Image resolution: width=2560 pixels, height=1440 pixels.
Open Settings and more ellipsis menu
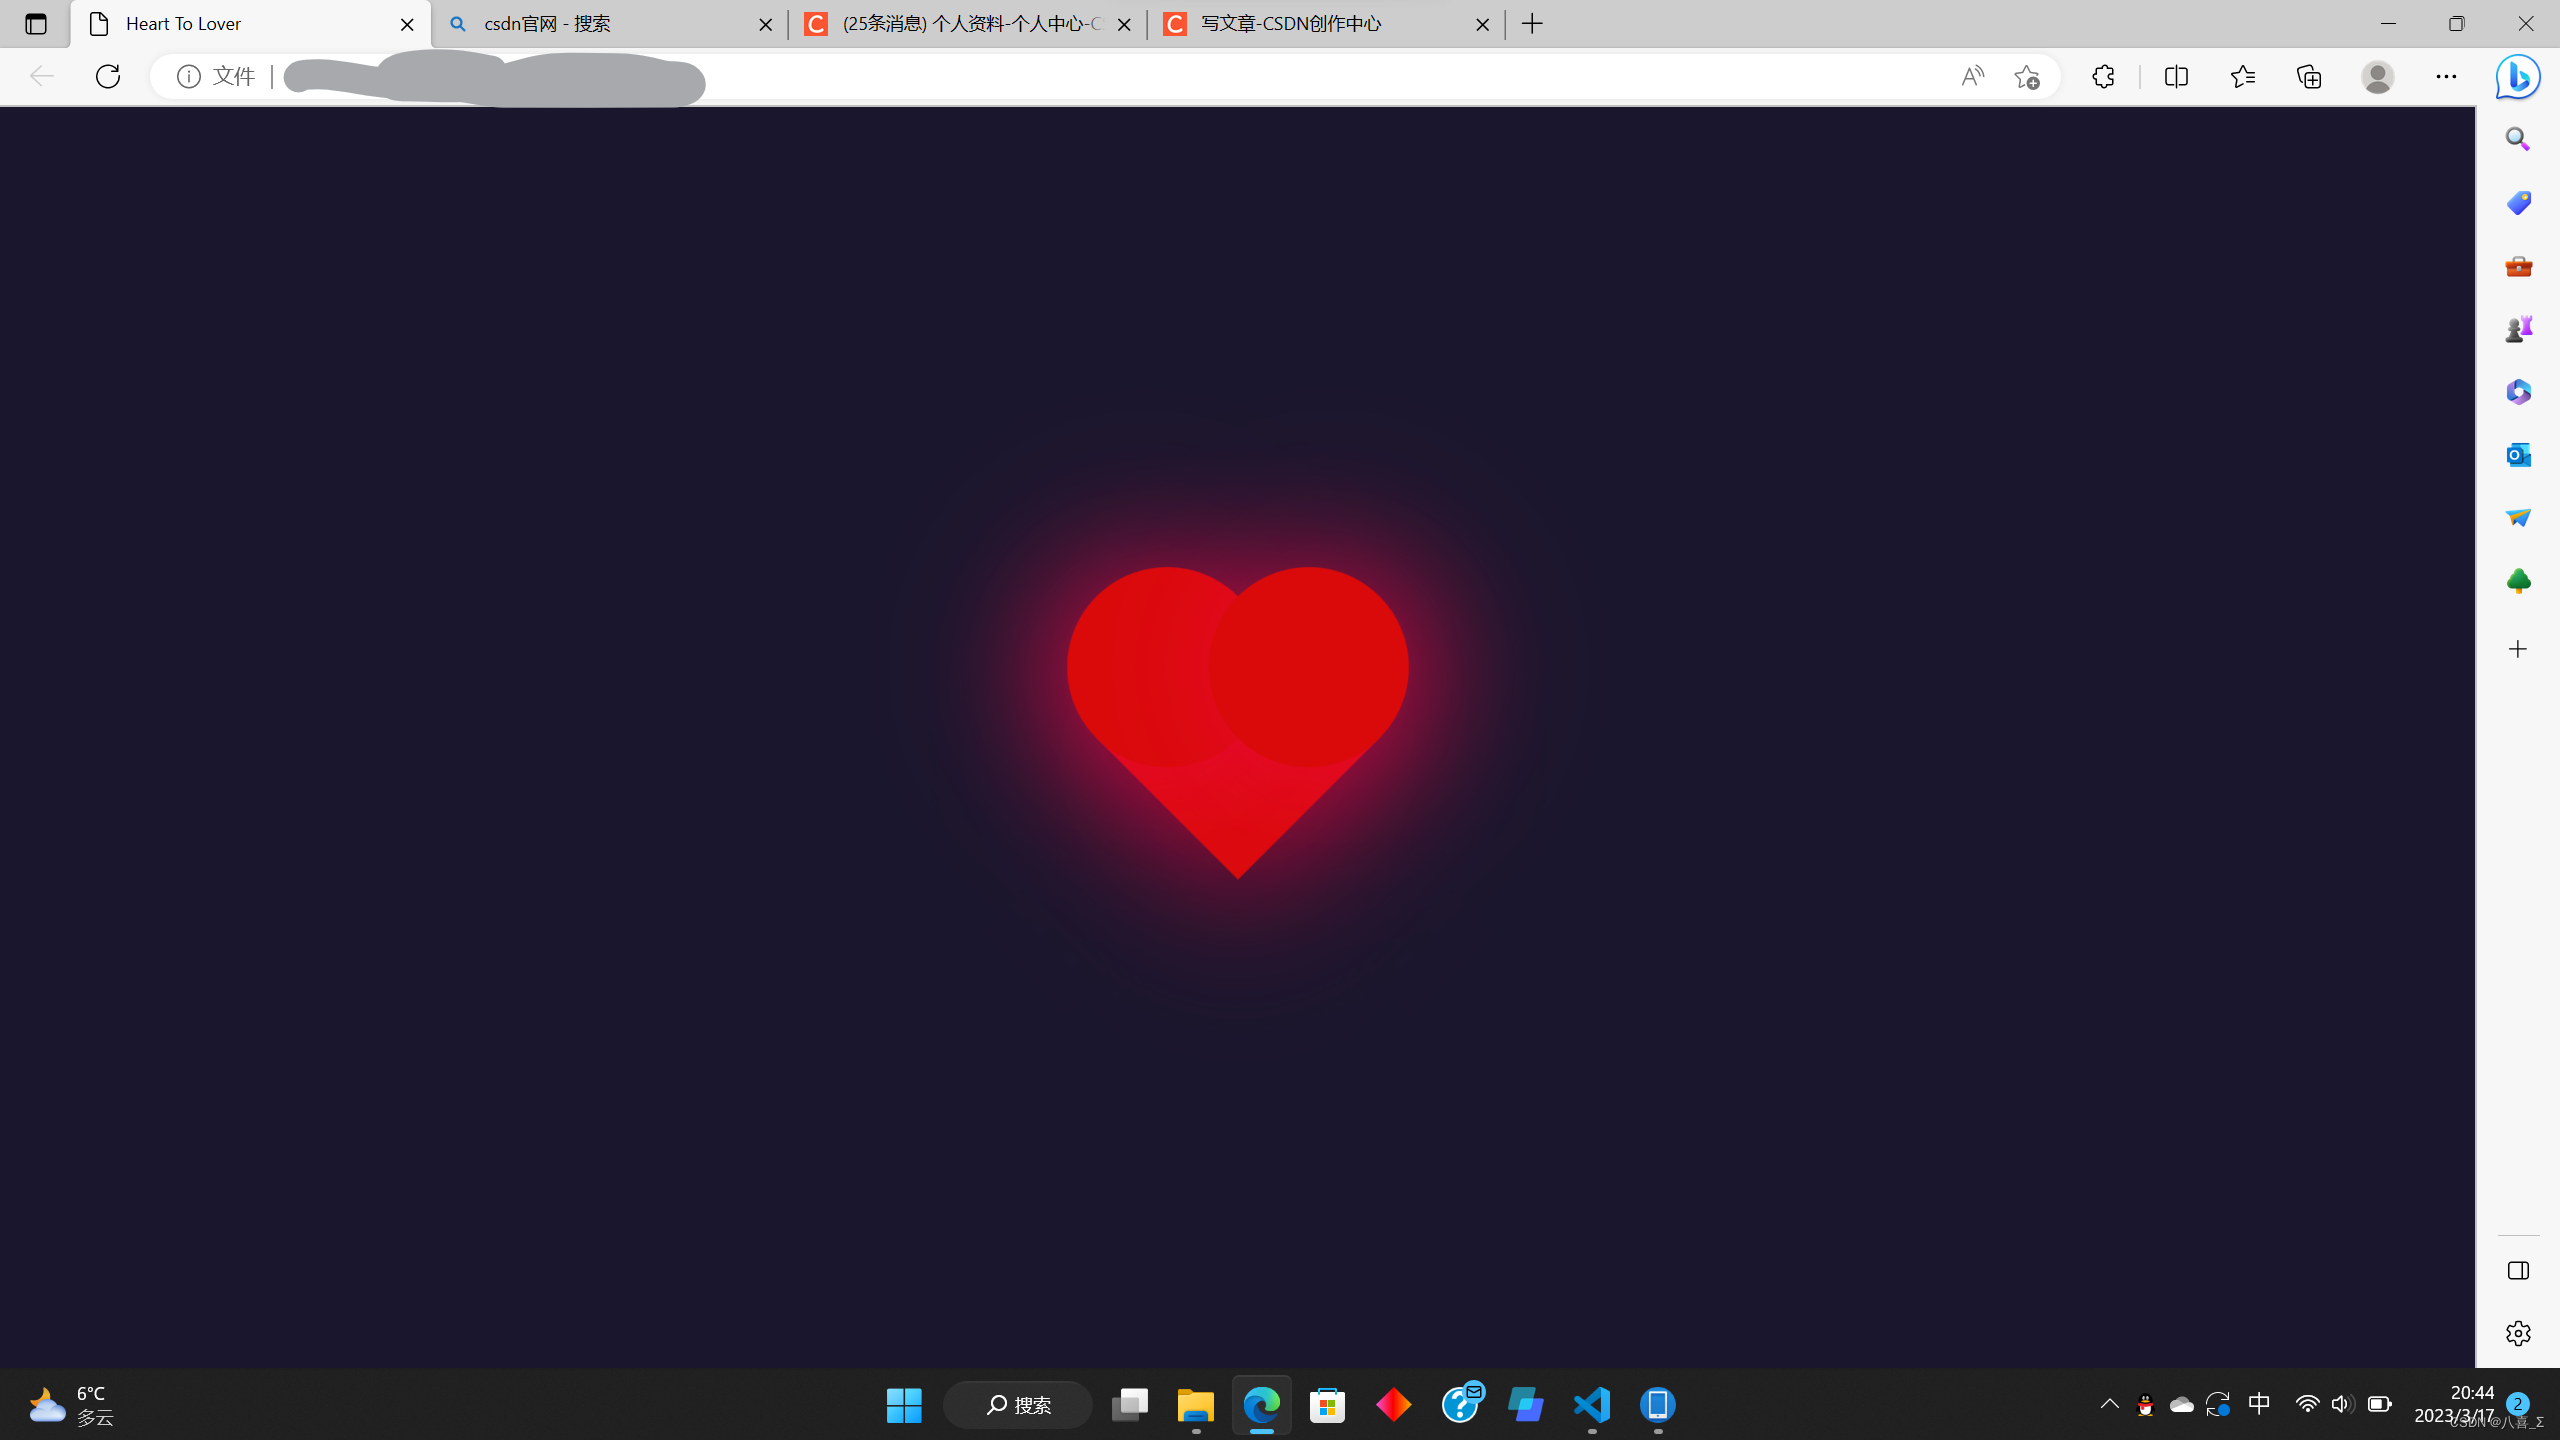click(2446, 77)
